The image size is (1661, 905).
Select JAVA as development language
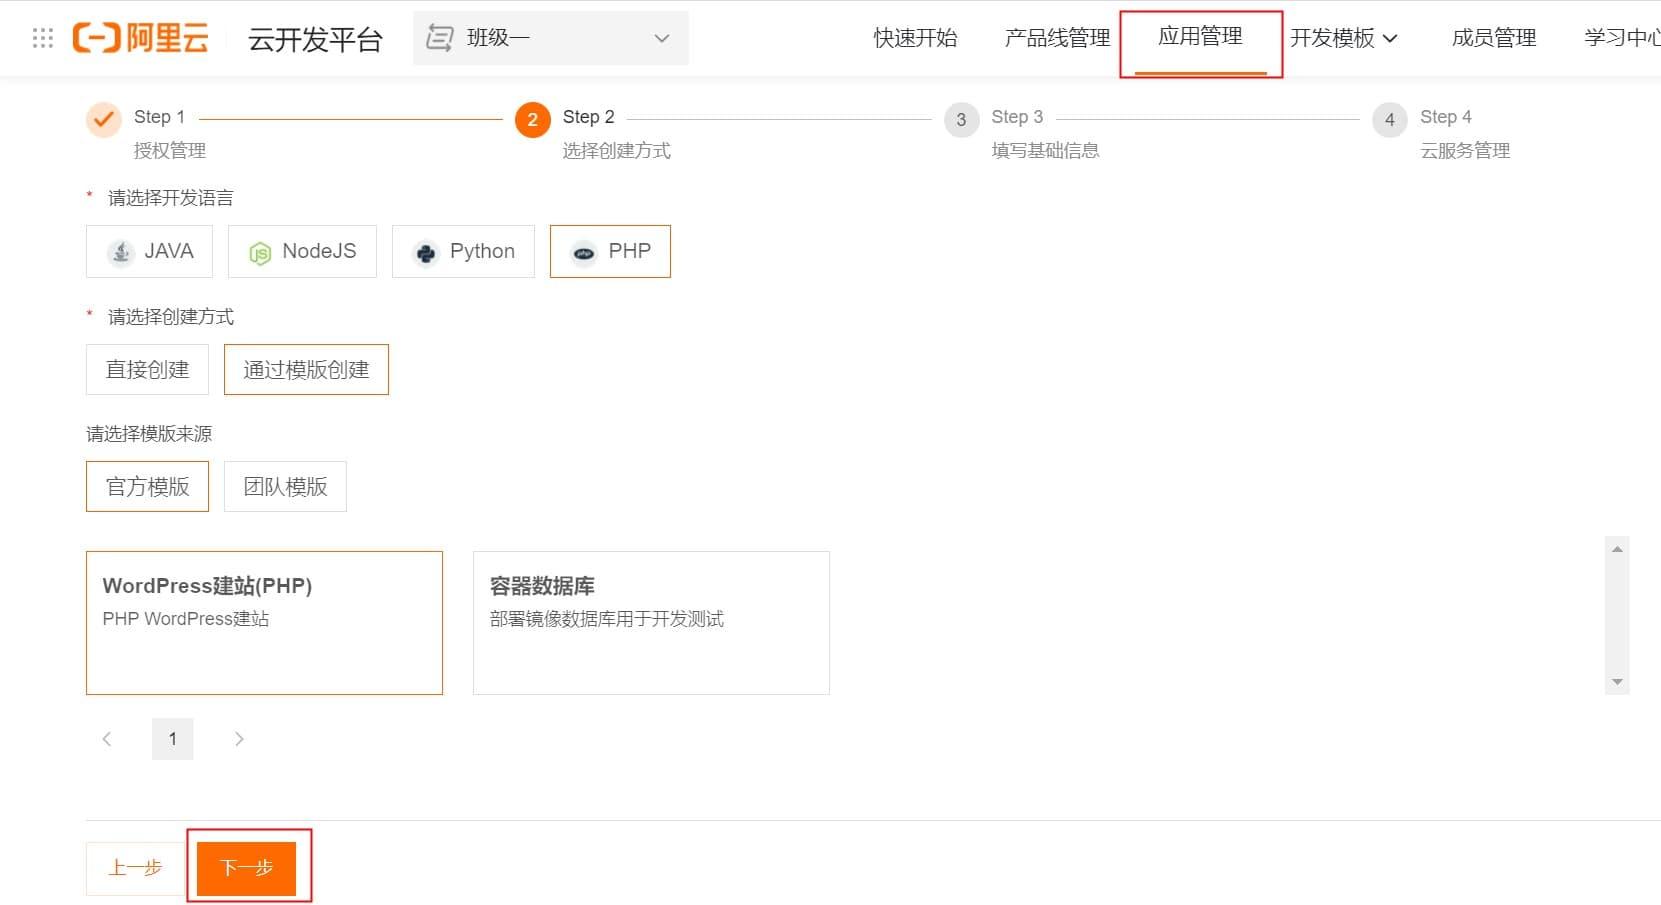[x=149, y=251]
